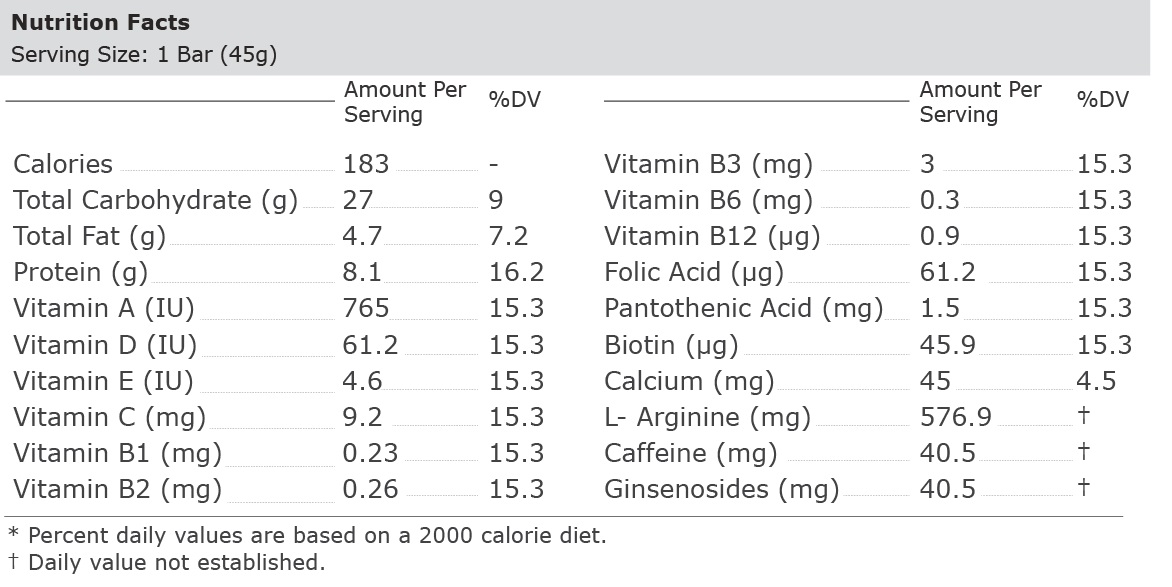Select the Calories row label
This screenshot has height=587, width=1172.
point(63,164)
